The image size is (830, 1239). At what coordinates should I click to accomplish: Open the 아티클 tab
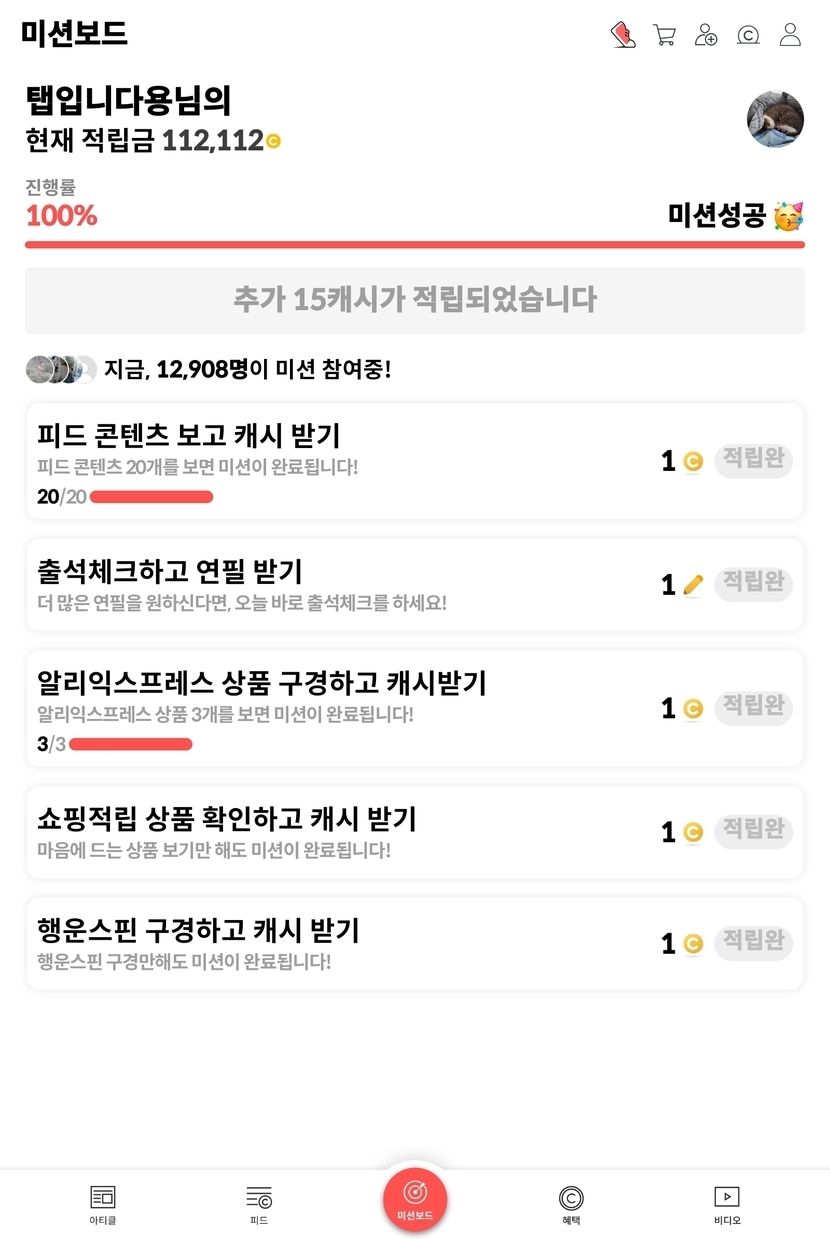coord(103,1204)
